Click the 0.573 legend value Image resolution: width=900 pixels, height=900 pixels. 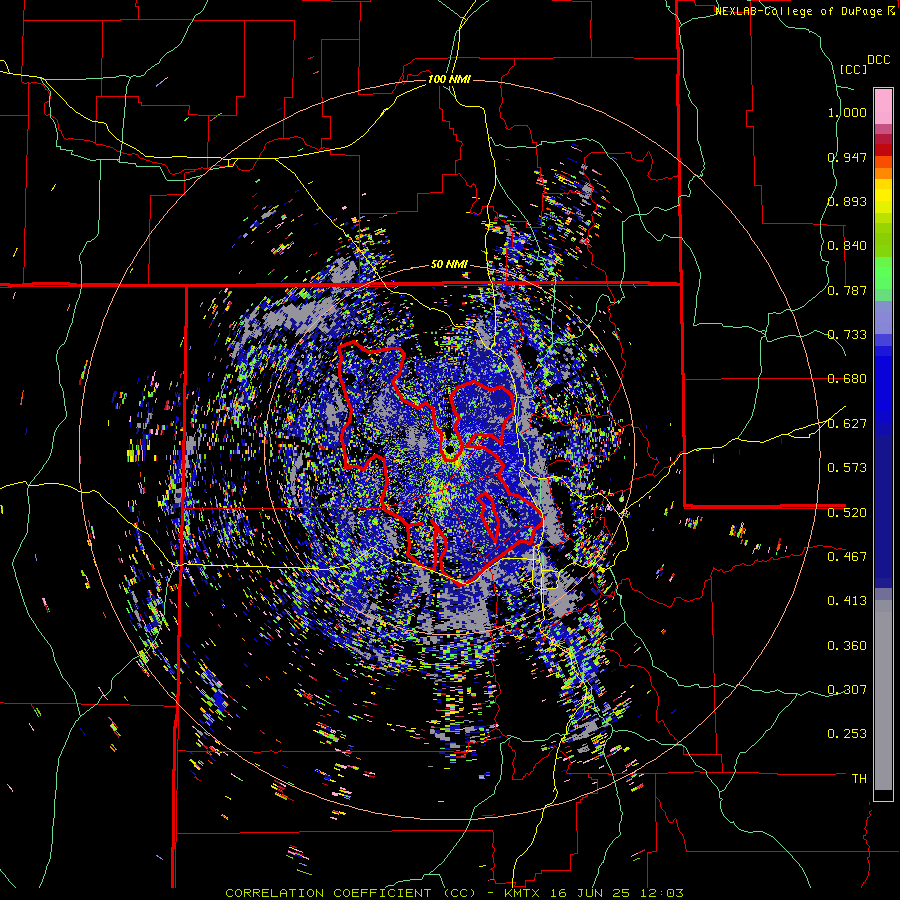click(847, 468)
